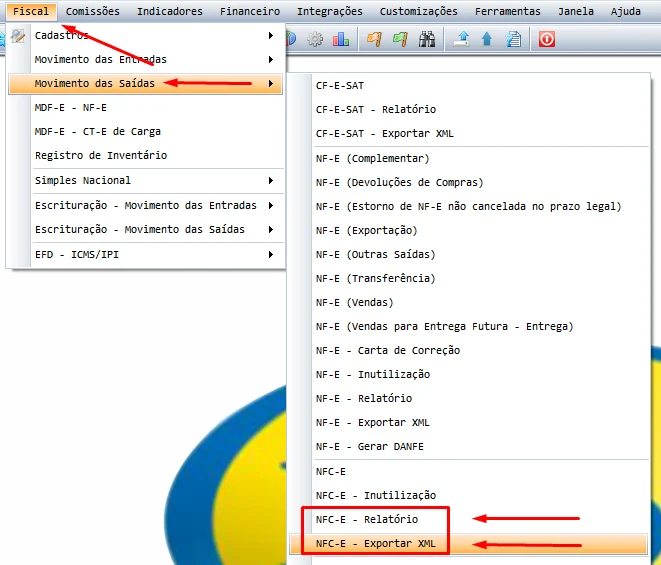Screen dimensions: 661x565
Task: Open the Fiscal menu
Action: tap(31, 11)
